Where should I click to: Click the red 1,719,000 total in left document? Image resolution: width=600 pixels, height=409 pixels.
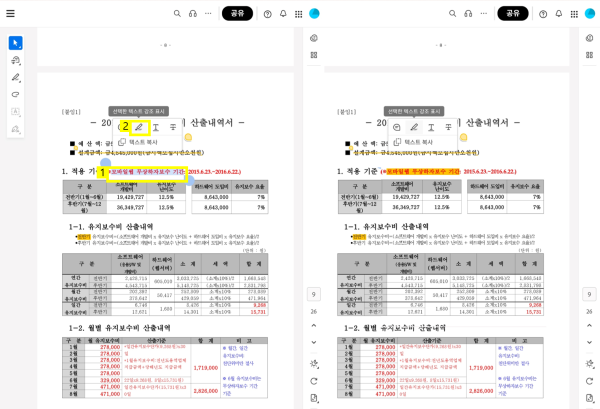tap(206, 368)
